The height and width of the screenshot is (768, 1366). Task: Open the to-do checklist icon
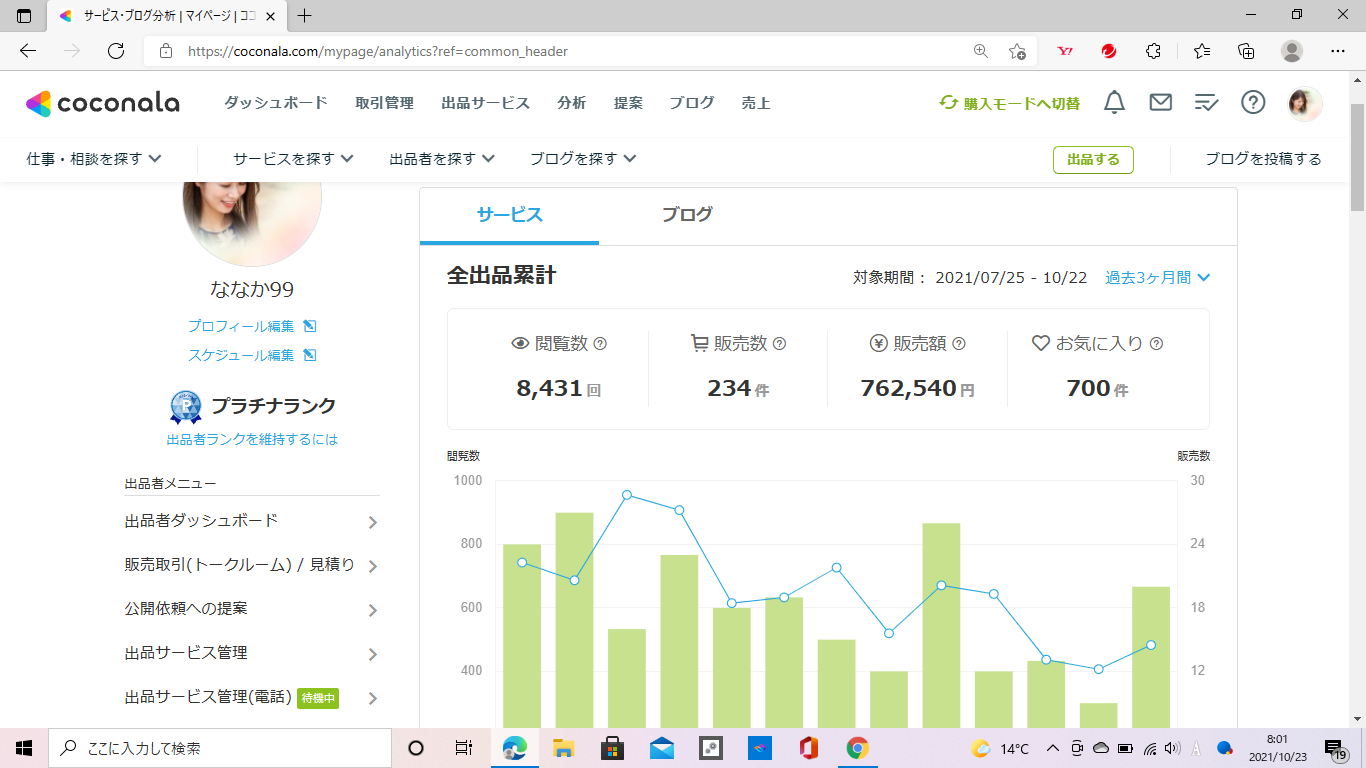1207,102
